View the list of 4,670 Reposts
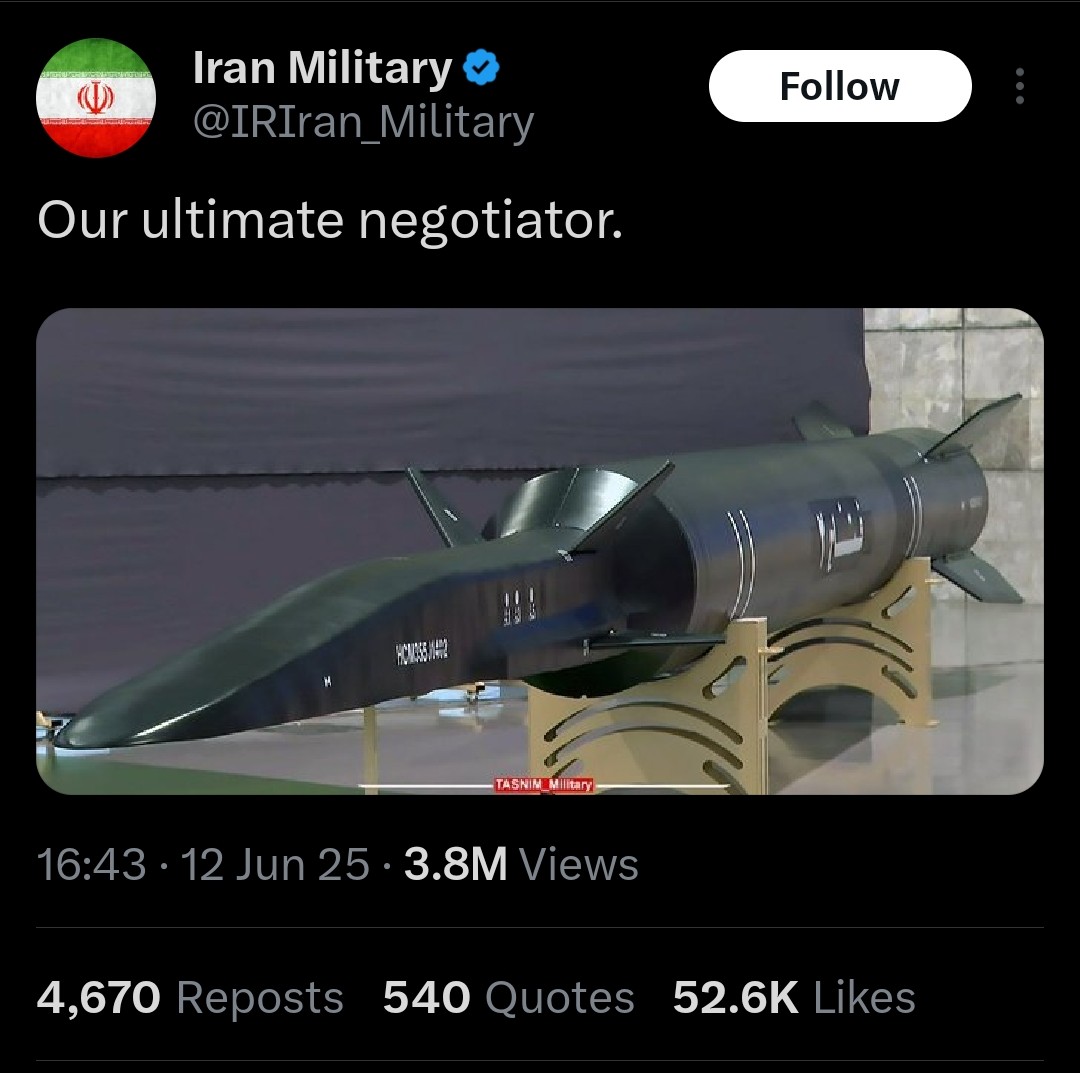 point(190,997)
